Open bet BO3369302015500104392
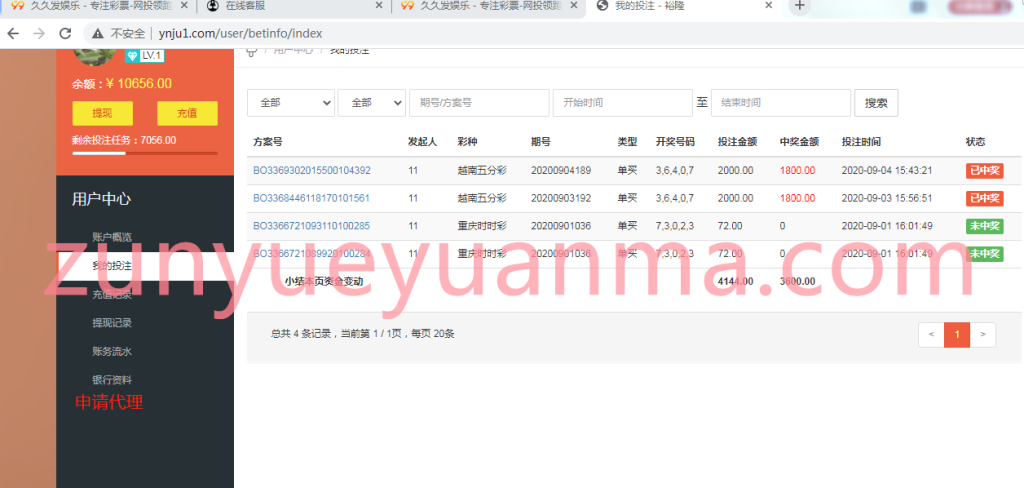Viewport: 1024px width, 488px height. pos(312,171)
